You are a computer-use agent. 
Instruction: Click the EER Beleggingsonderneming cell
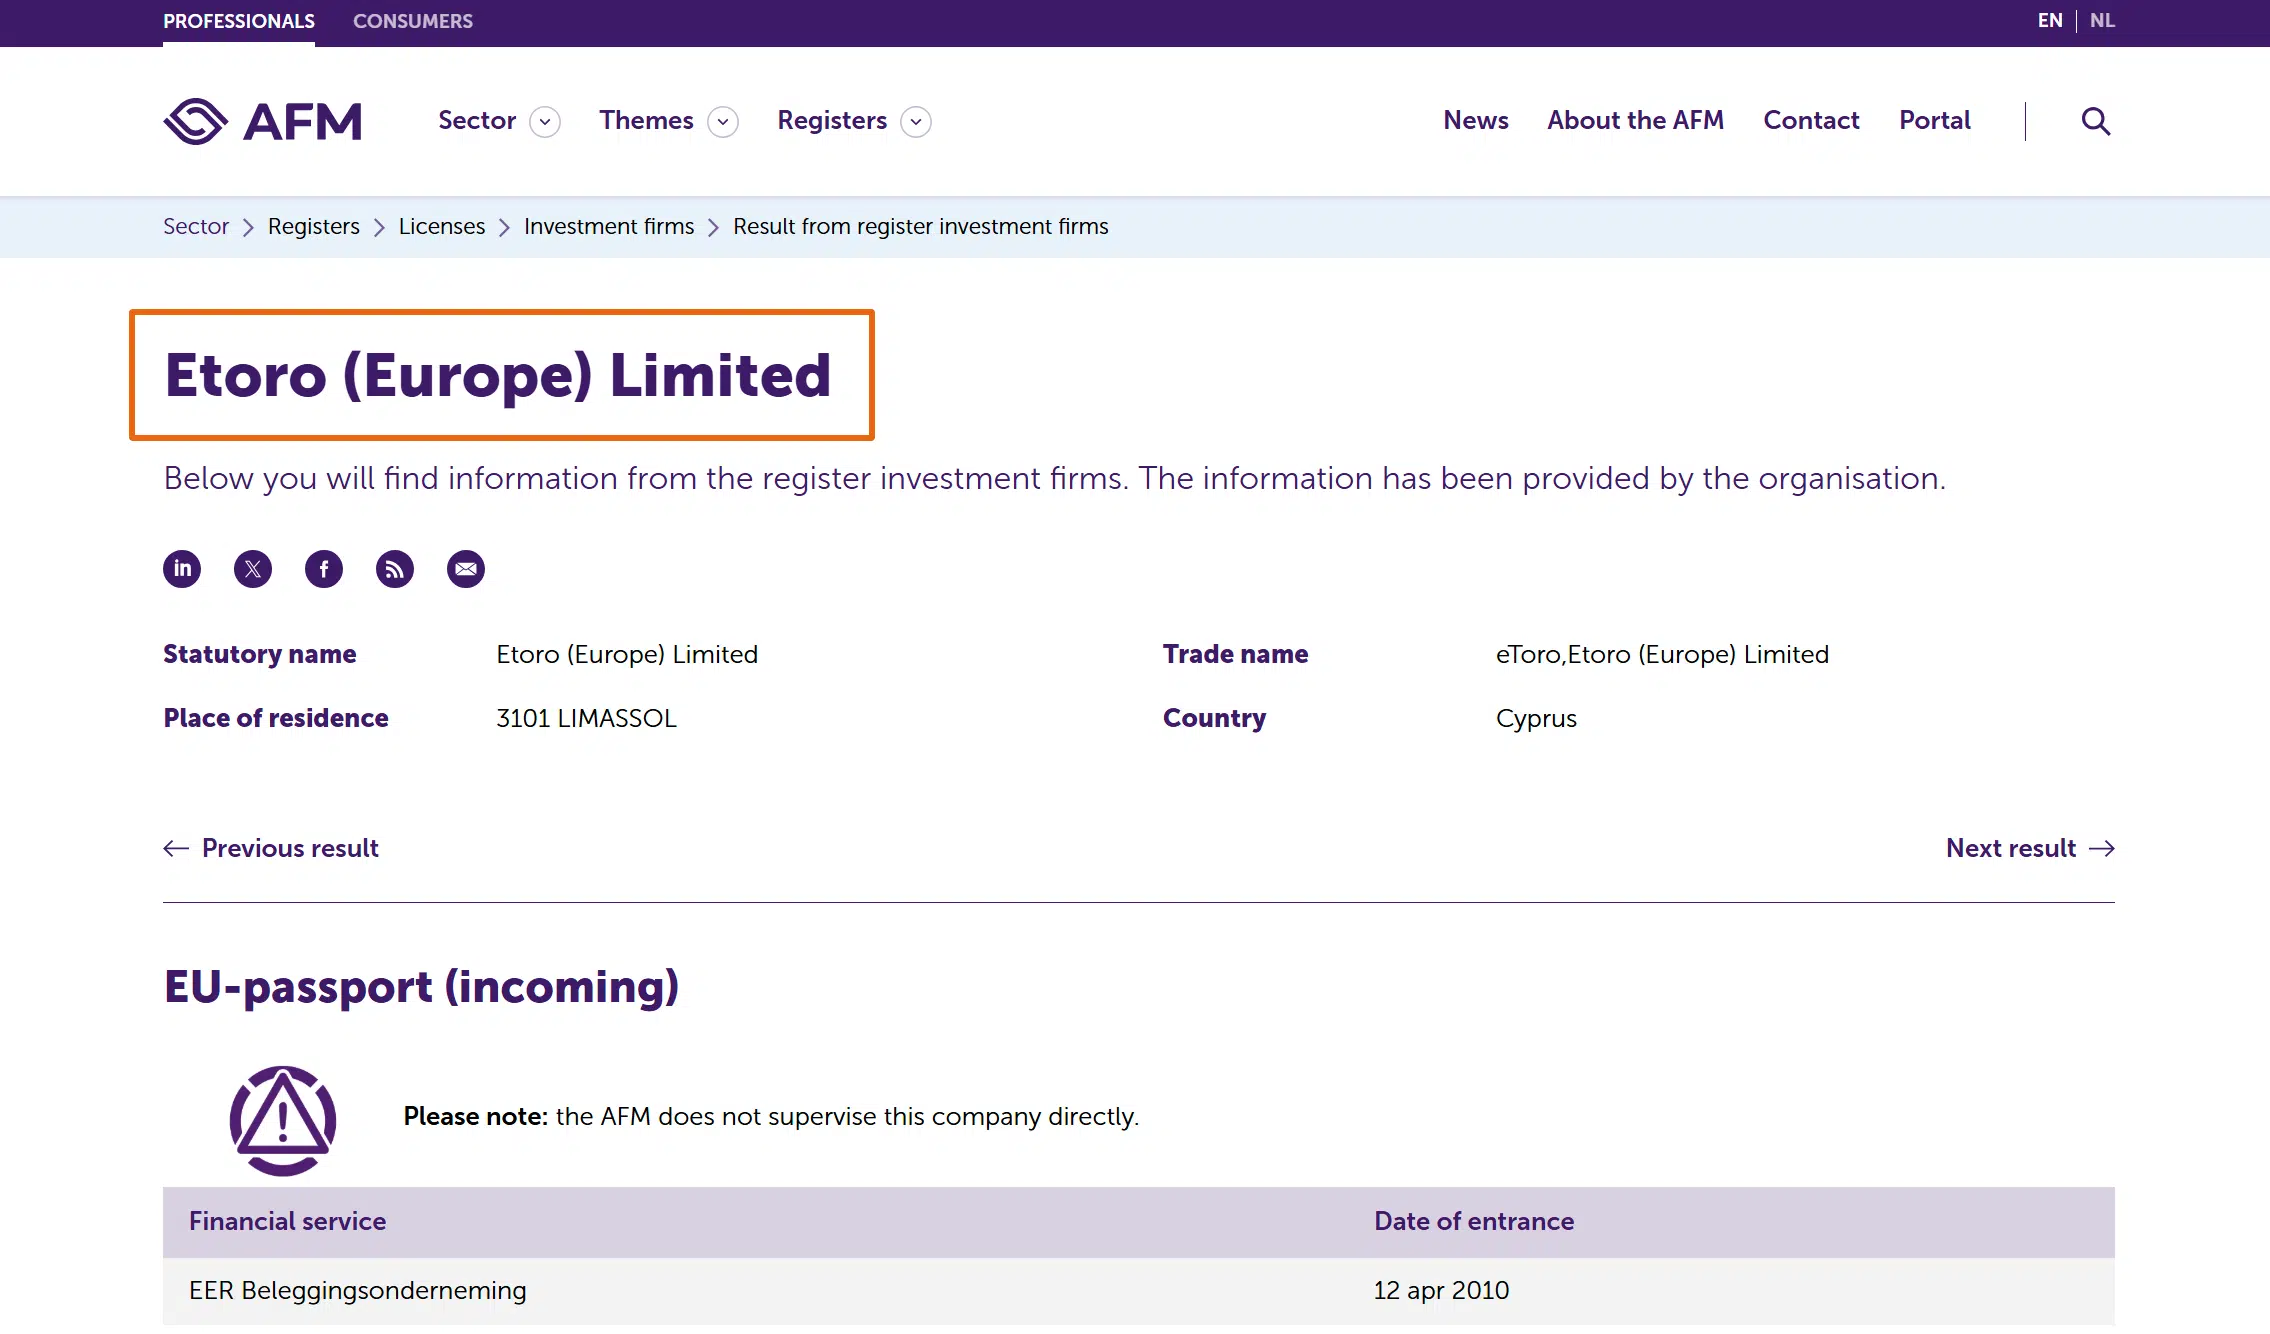point(358,1290)
